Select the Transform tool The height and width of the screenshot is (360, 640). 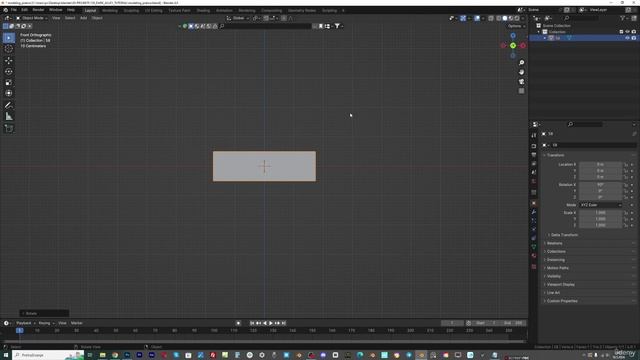(9, 93)
